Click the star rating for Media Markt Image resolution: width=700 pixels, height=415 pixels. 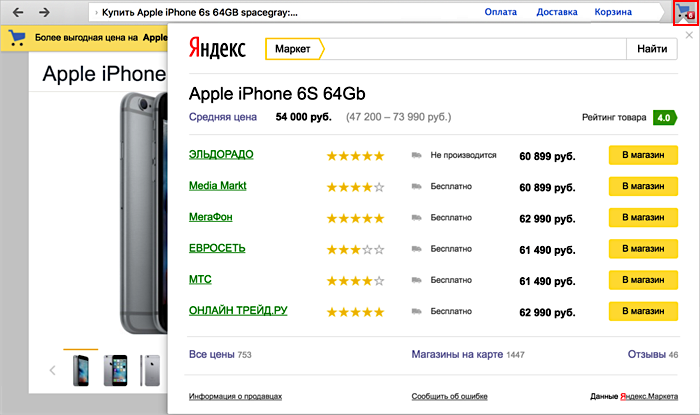[355, 187]
